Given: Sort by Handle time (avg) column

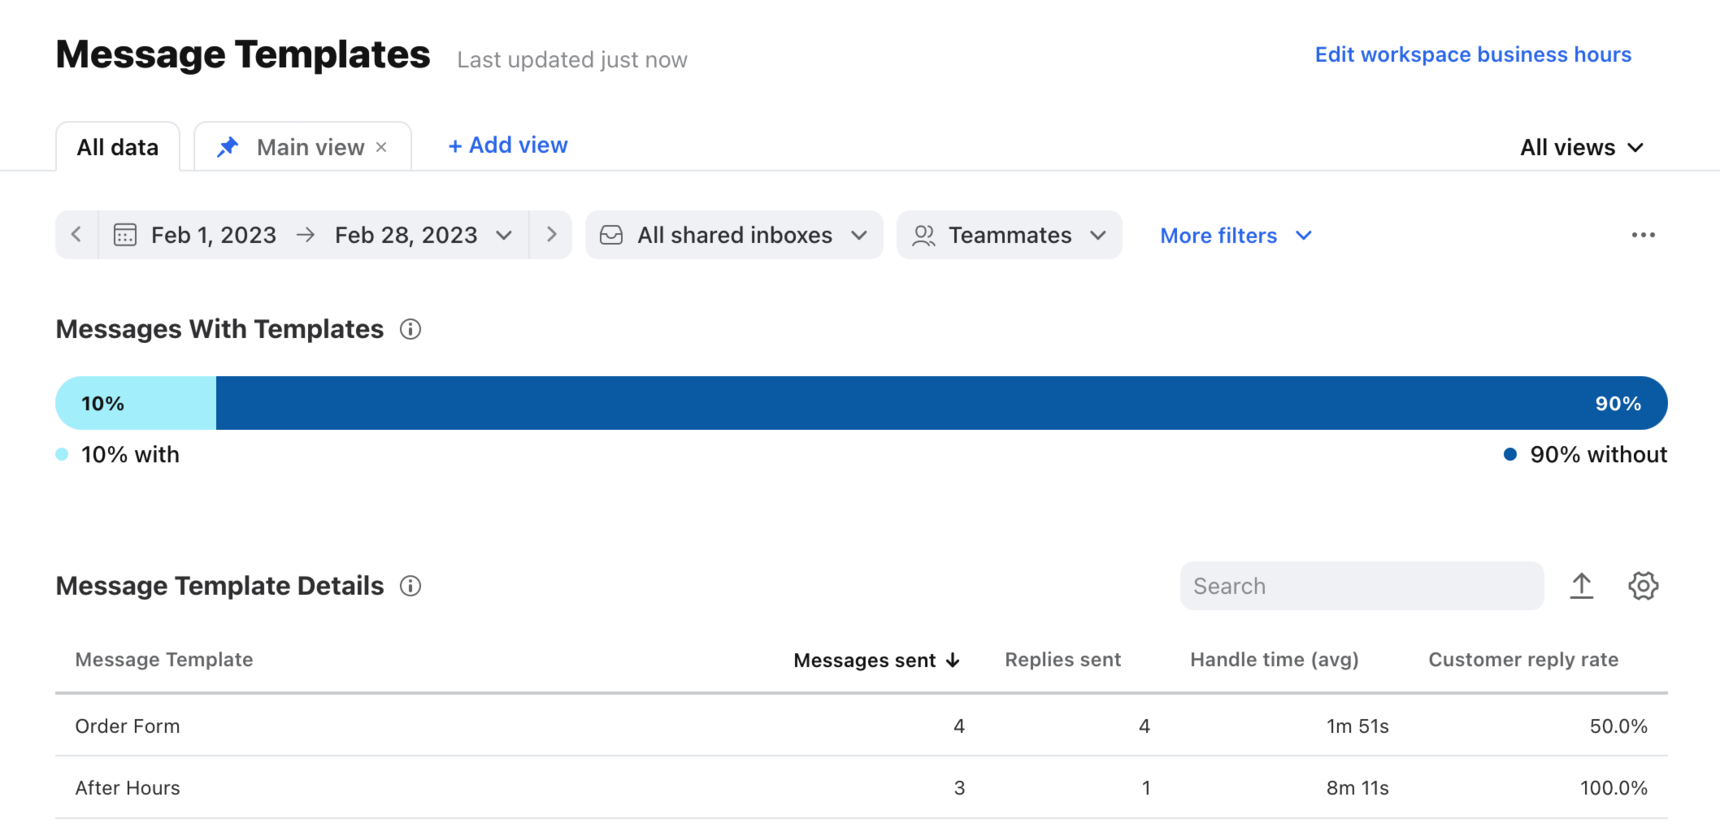Looking at the screenshot, I should point(1274,660).
